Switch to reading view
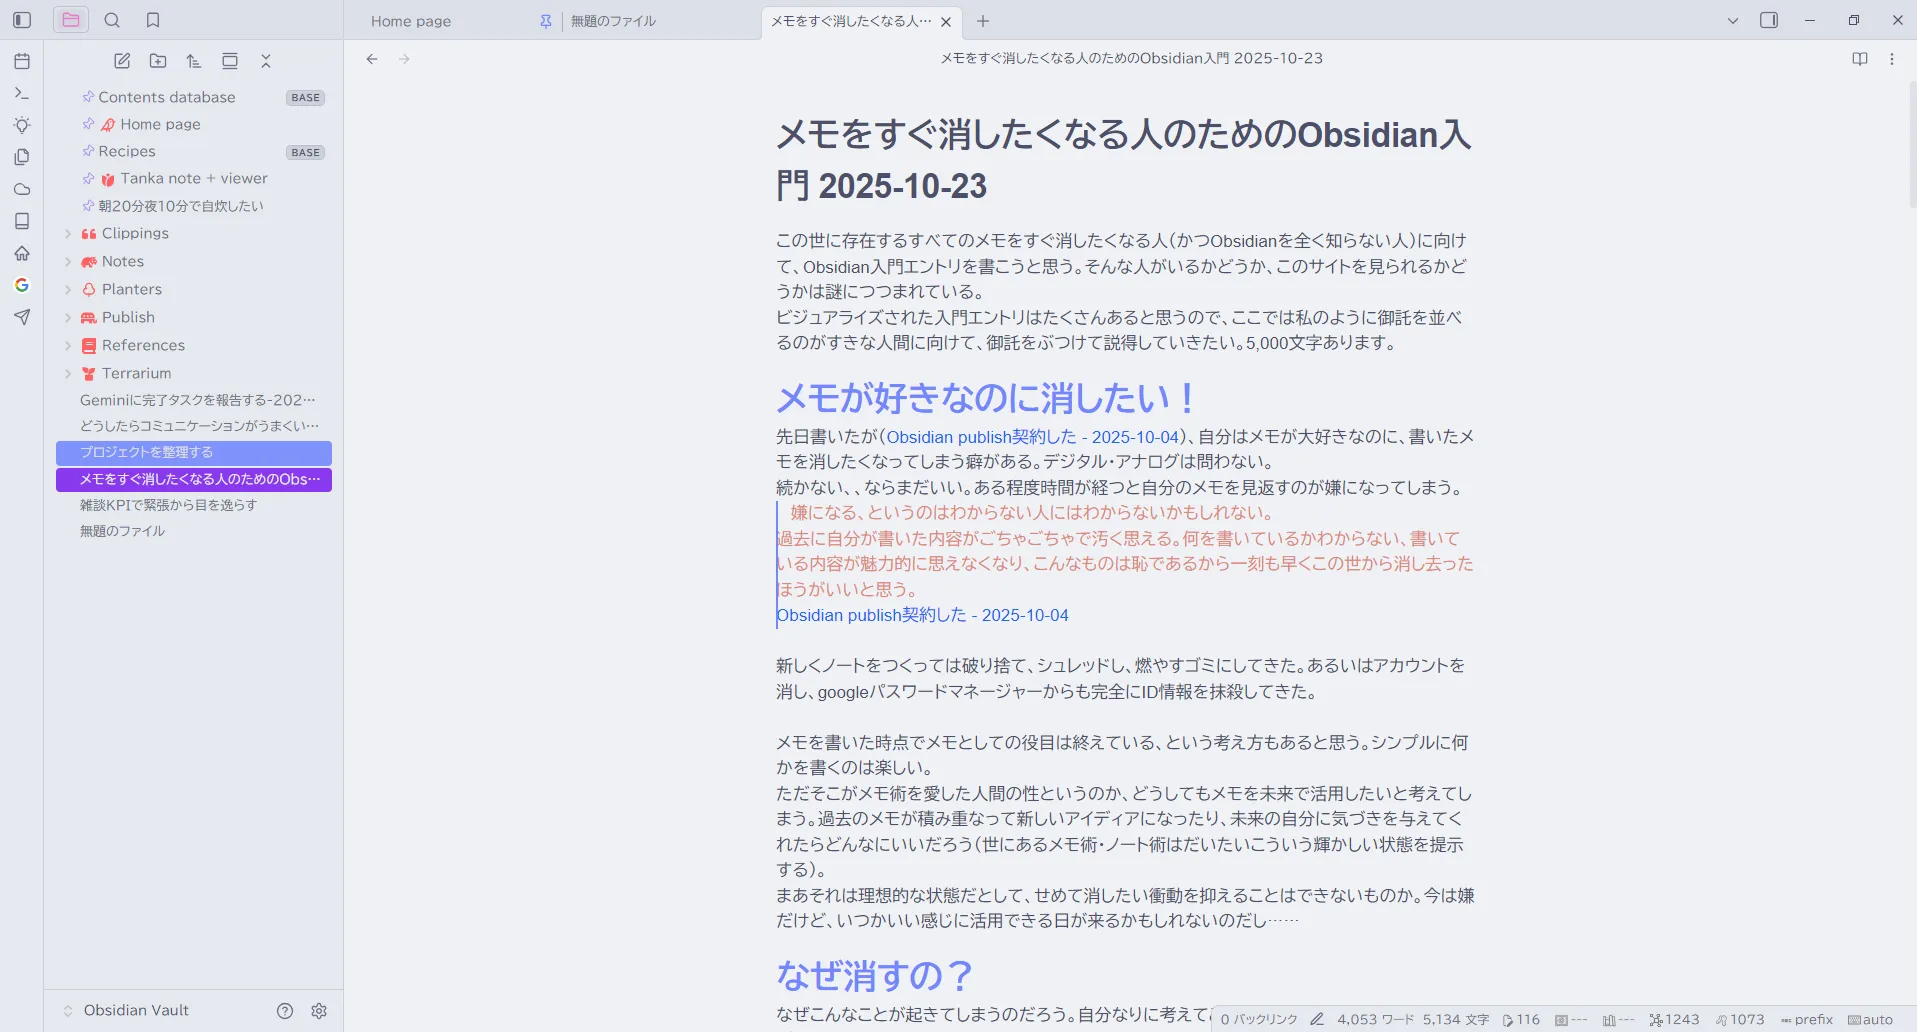1917x1032 pixels. point(1860,59)
